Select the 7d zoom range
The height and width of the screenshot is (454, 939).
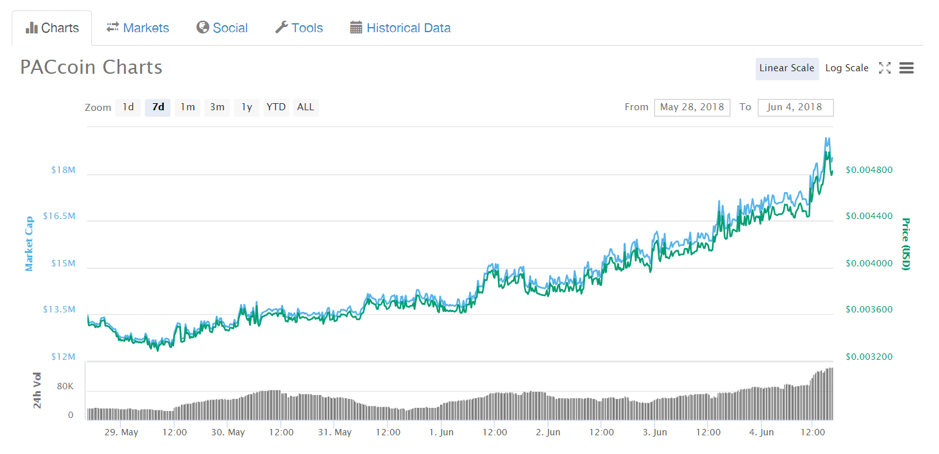coord(158,107)
